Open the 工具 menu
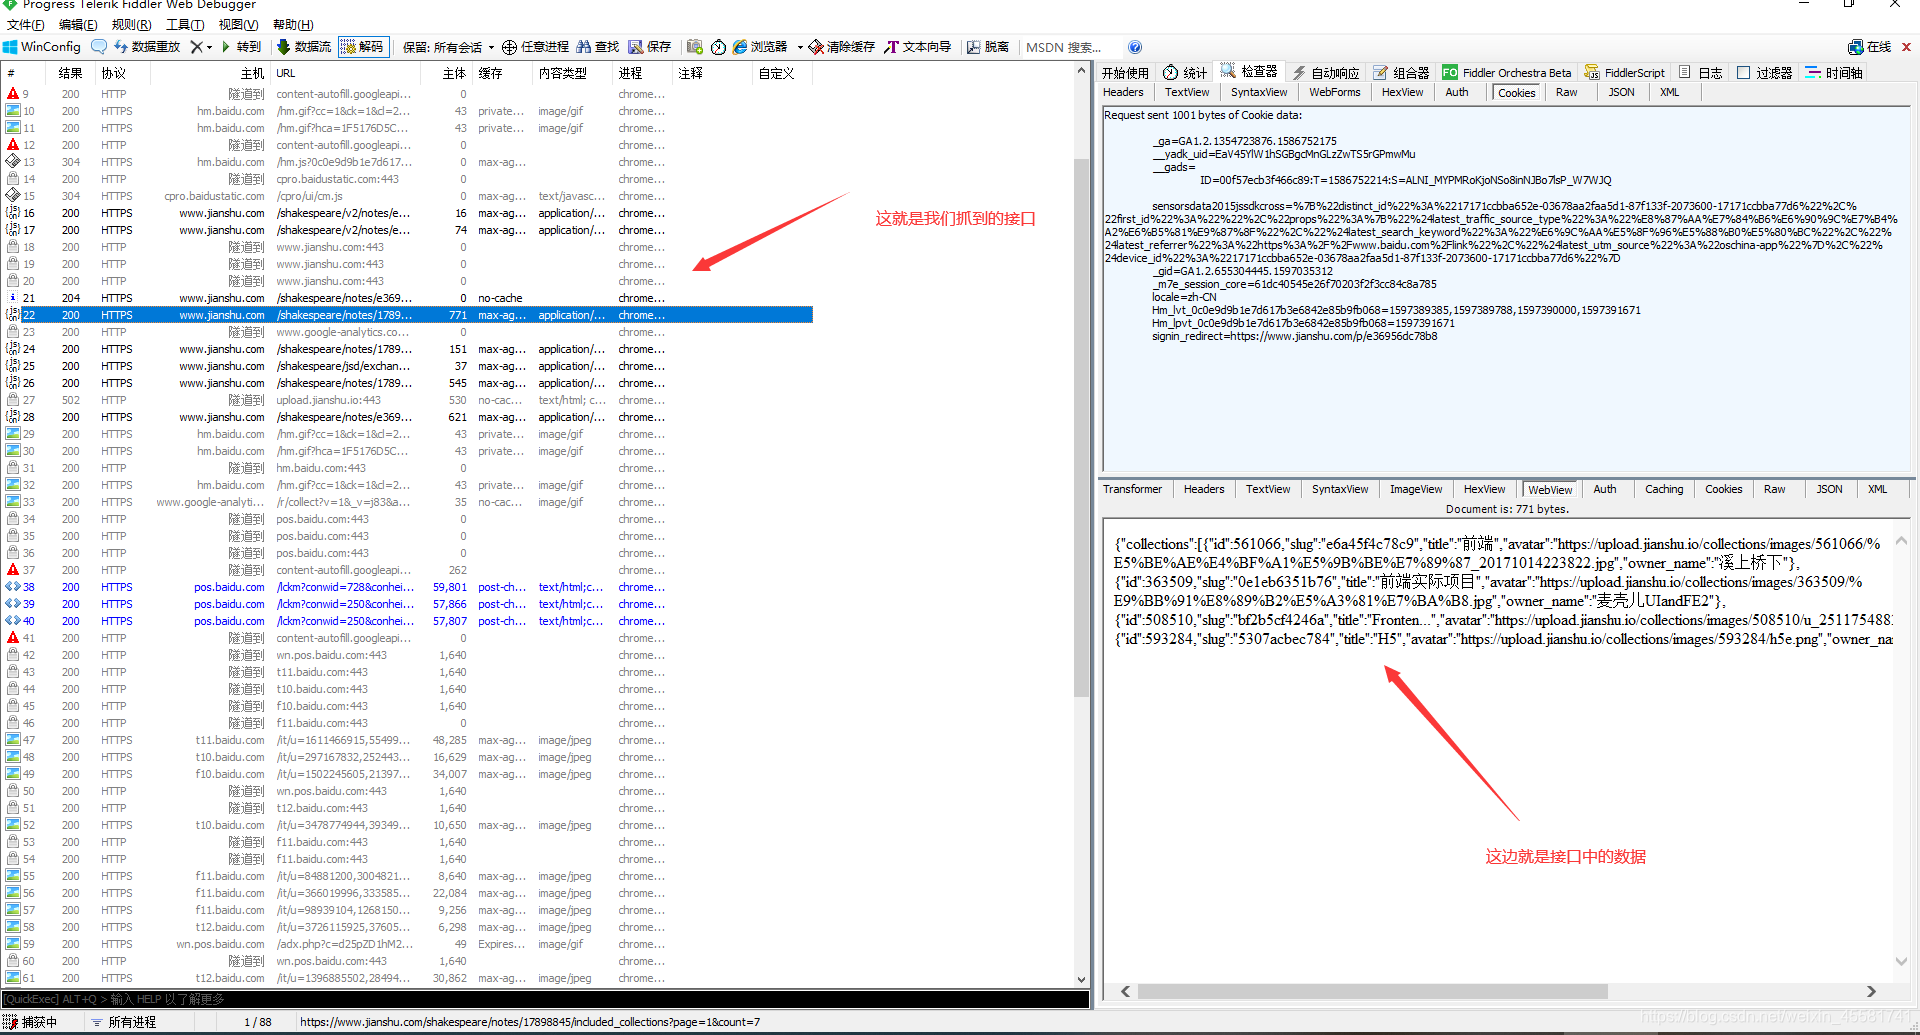Image resolution: width=1920 pixels, height=1035 pixels. 185,25
